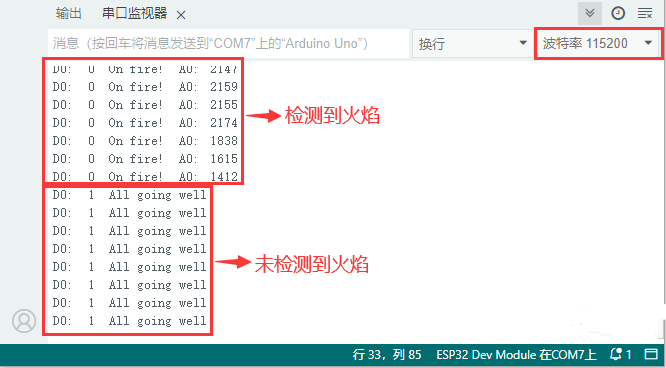
Task: Click output line with A0: 1838
Action: click(145, 141)
